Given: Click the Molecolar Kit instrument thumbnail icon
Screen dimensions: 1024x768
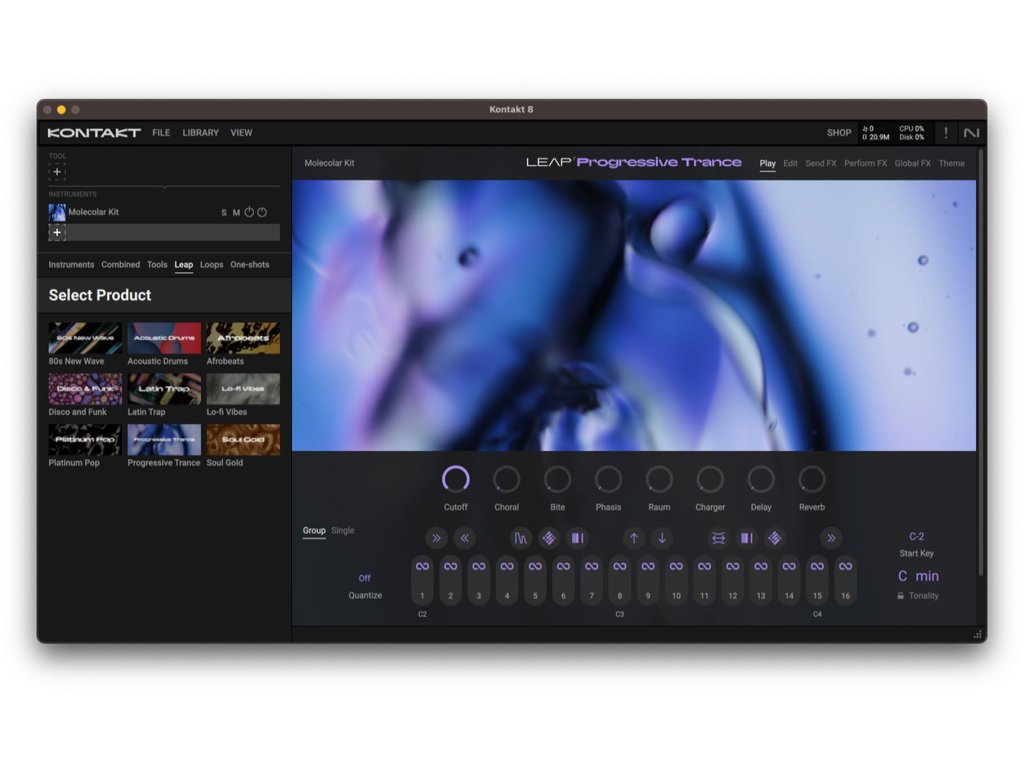Looking at the screenshot, I should tap(57, 212).
